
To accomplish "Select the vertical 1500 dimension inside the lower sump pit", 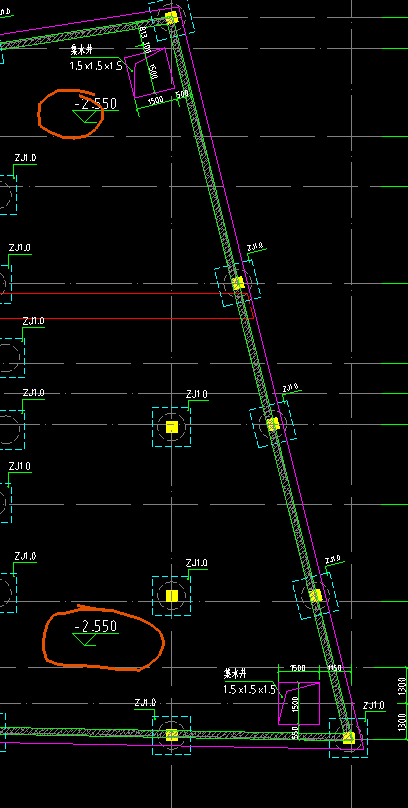I will [x=296, y=704].
